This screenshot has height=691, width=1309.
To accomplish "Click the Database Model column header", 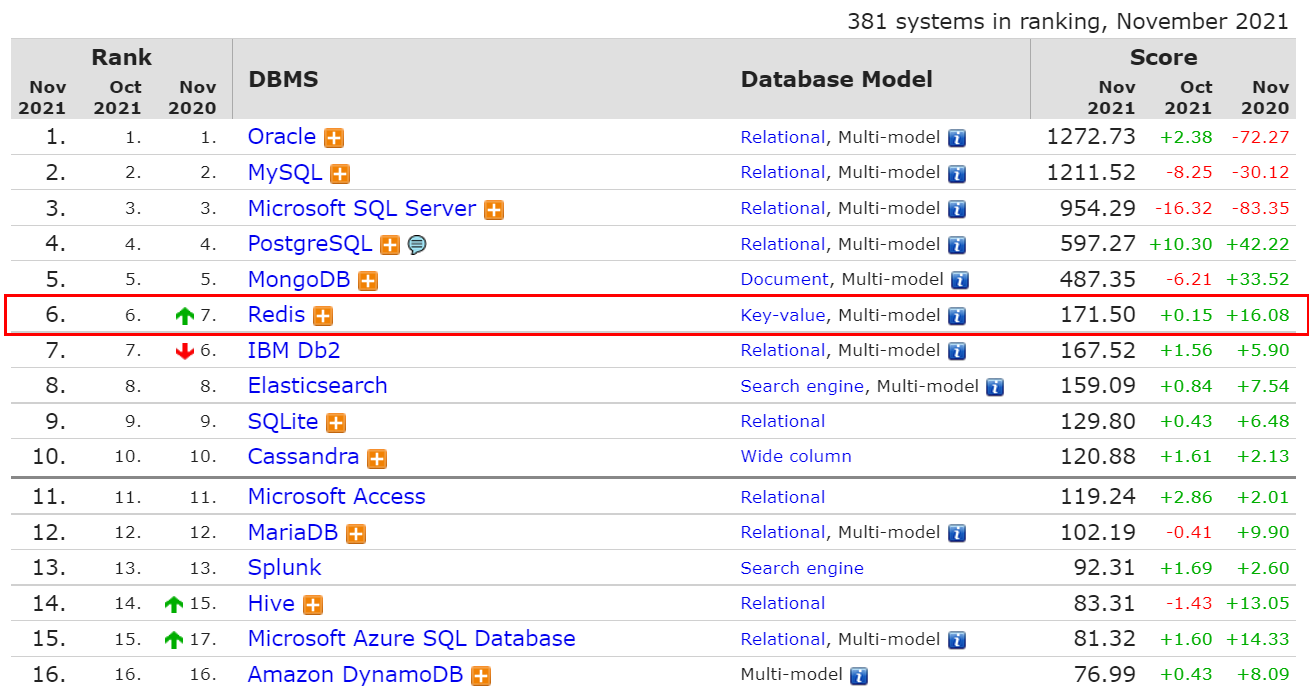I will tap(836, 79).
